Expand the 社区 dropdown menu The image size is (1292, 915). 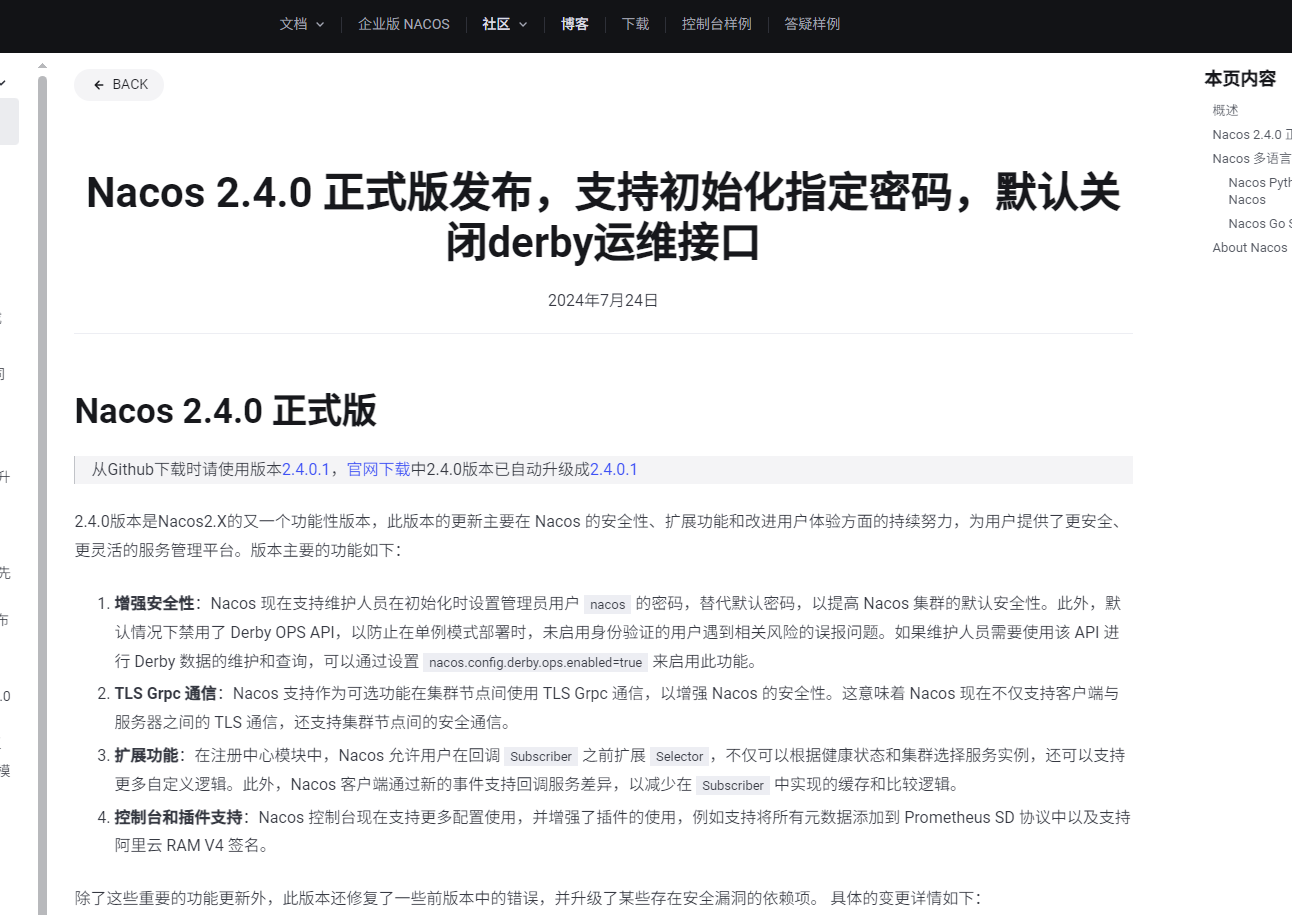point(505,24)
